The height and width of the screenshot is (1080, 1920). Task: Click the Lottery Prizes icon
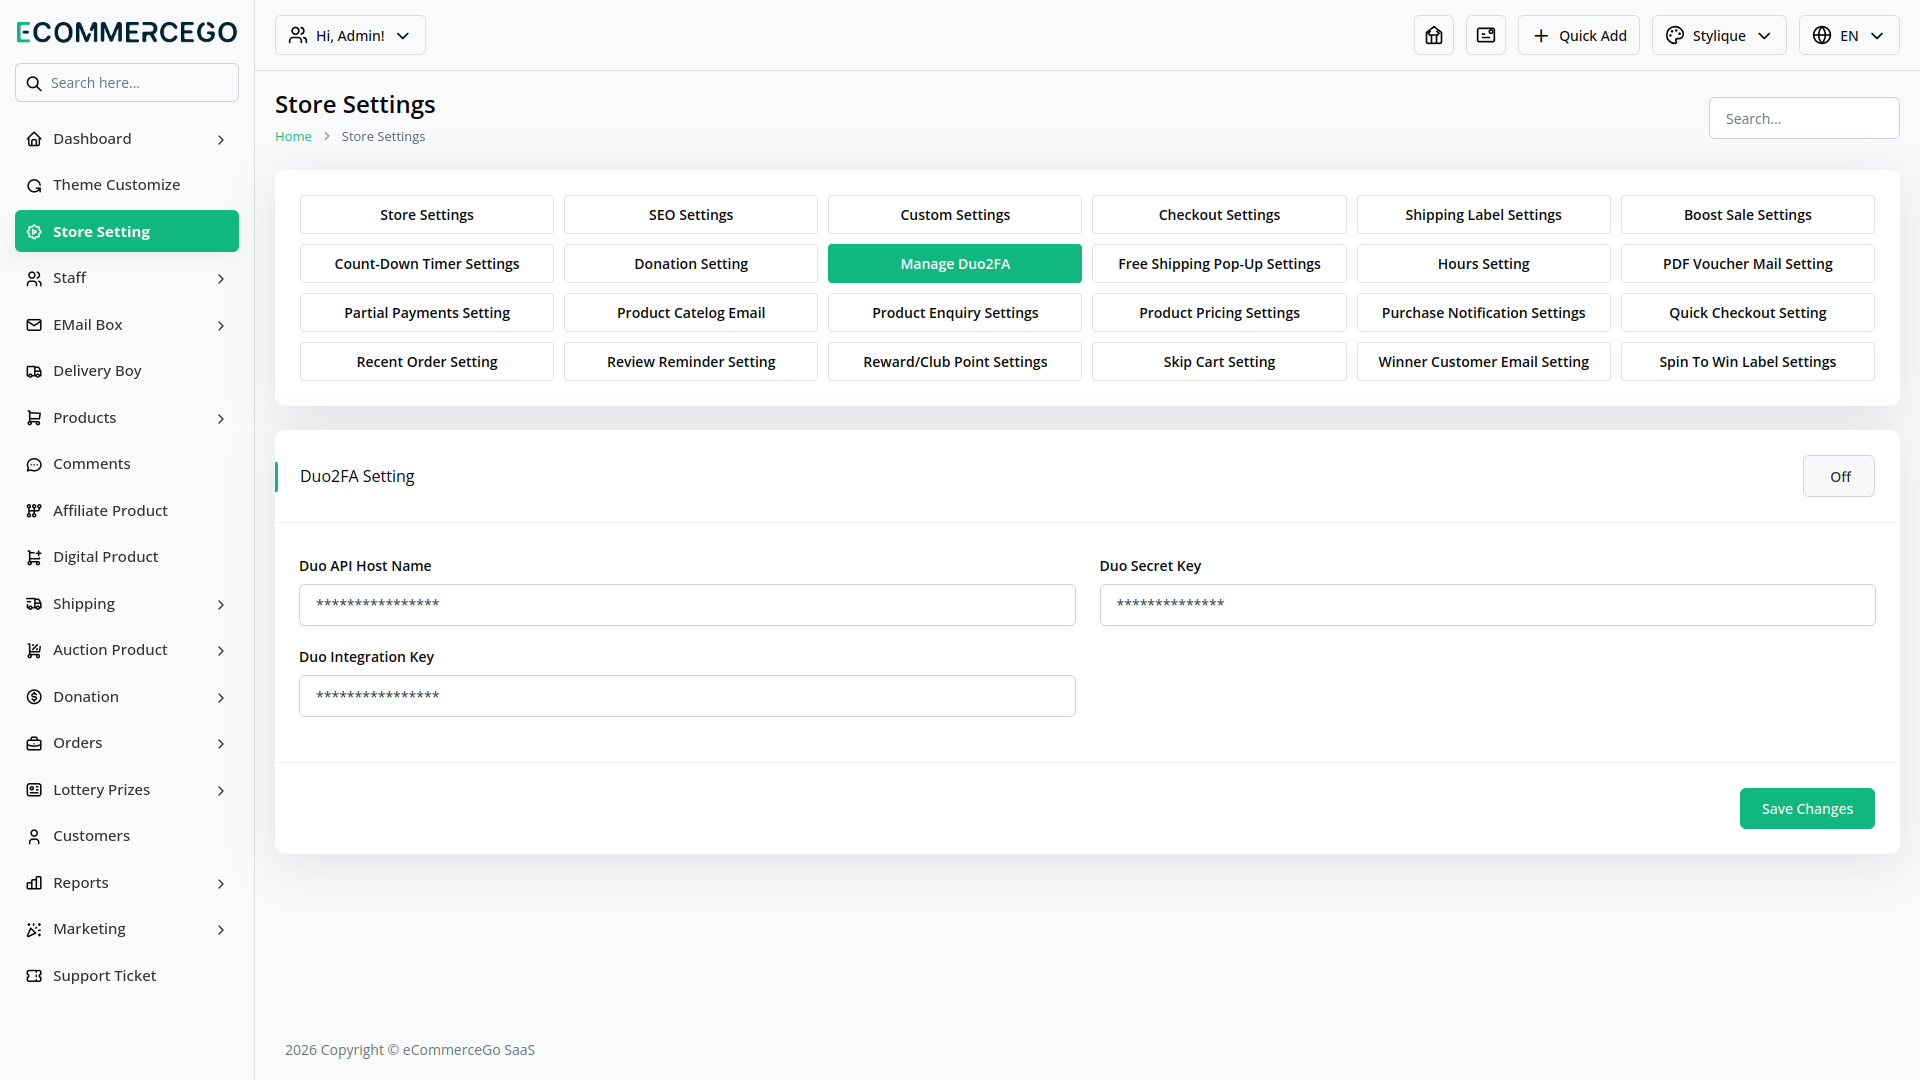pos(34,790)
